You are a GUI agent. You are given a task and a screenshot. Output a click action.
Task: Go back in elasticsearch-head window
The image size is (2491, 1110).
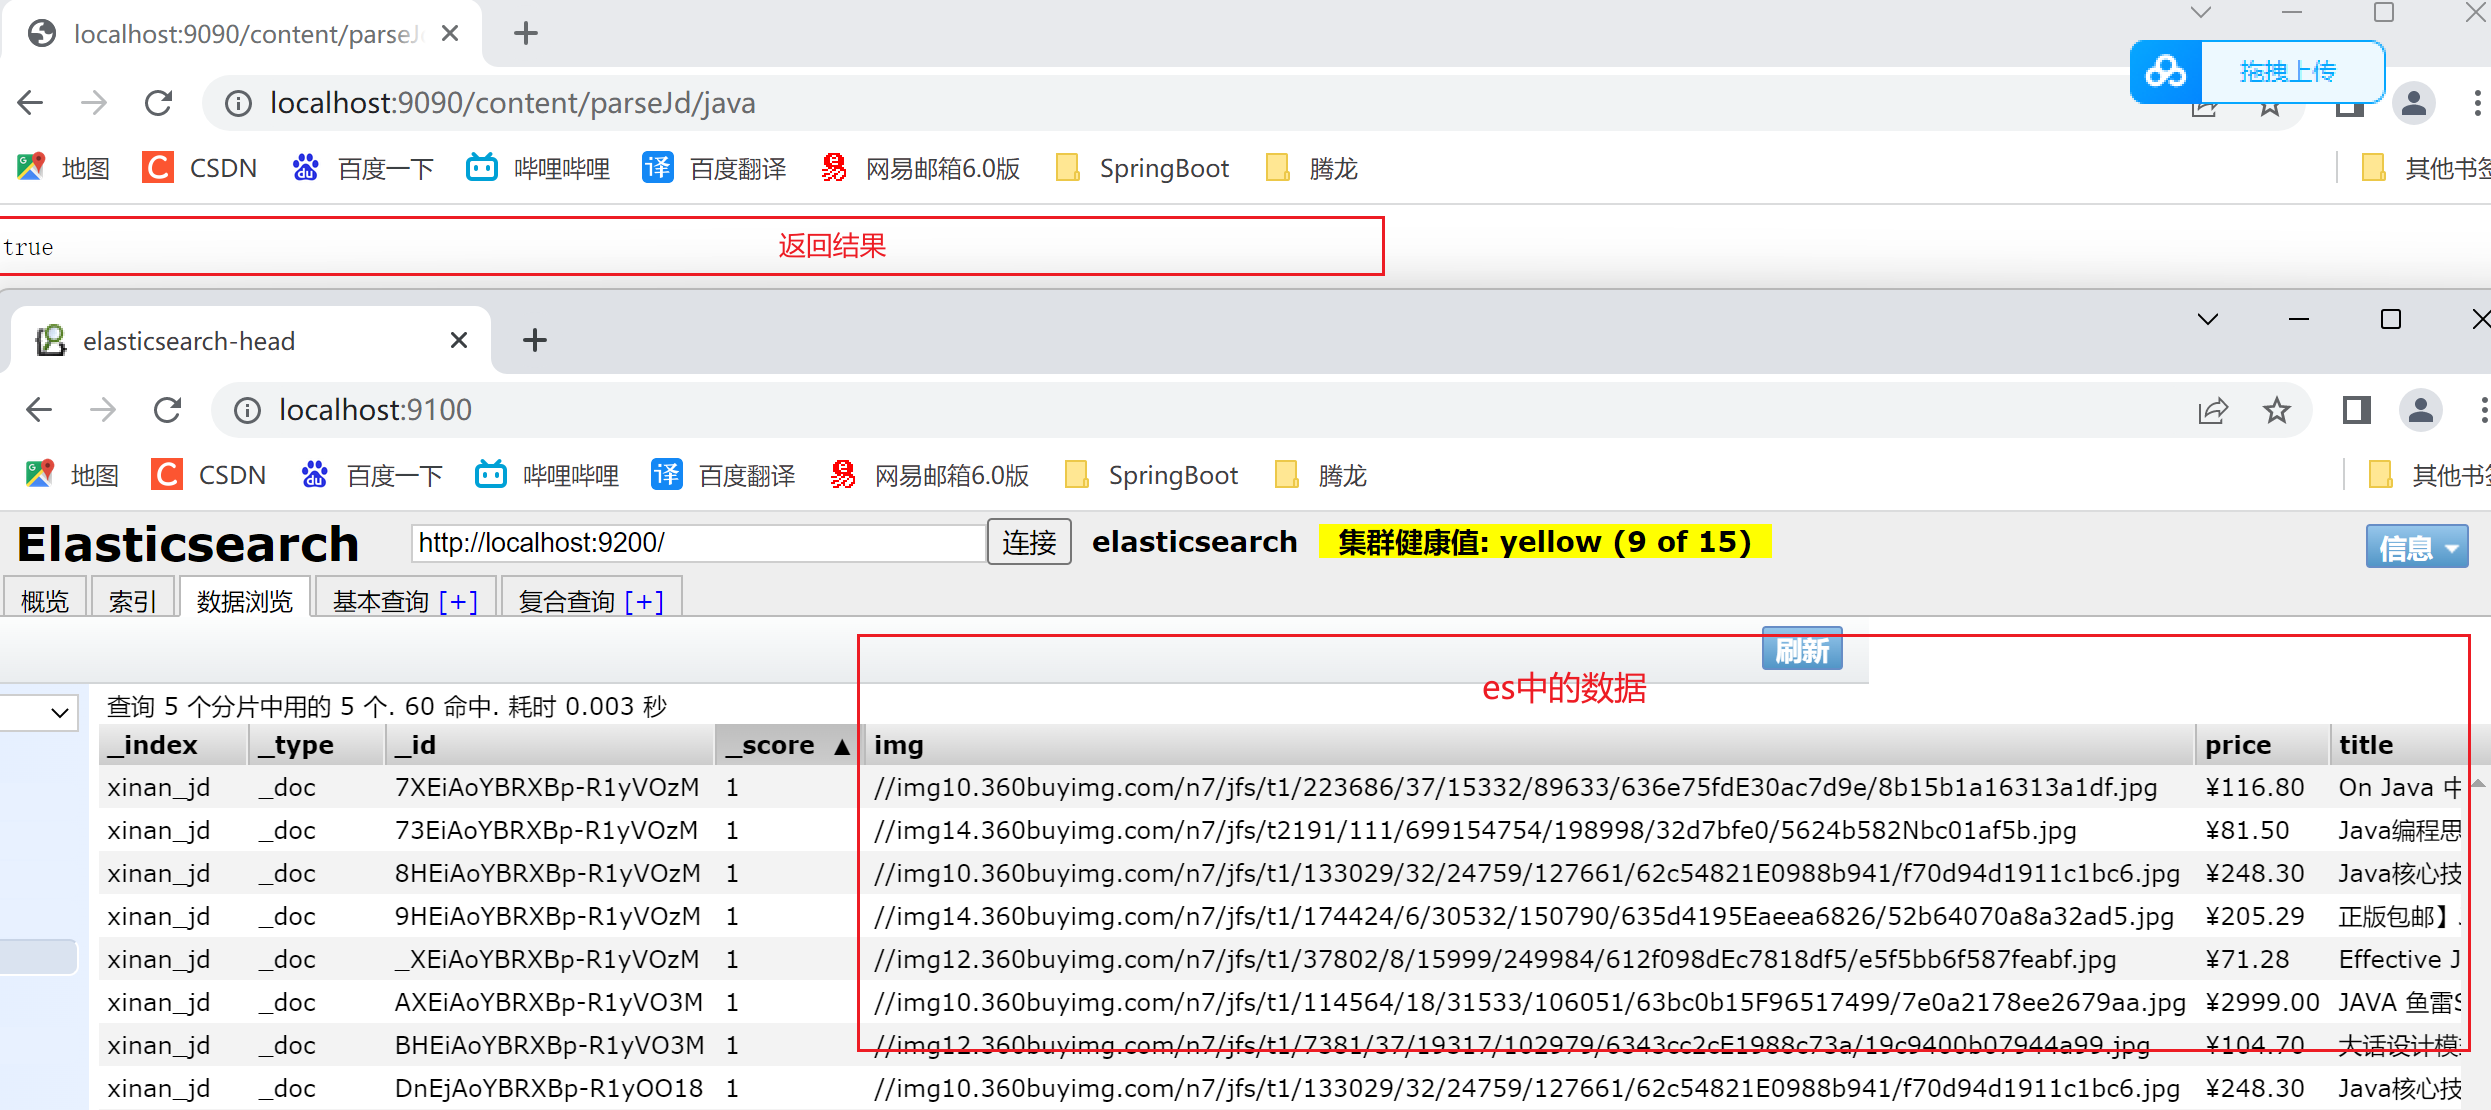click(x=39, y=410)
